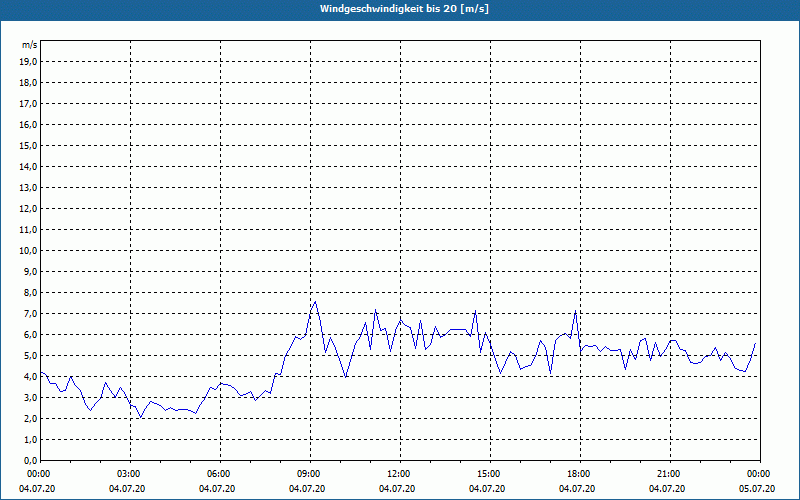
Task: Click the '03:00' time label
Action: click(131, 474)
